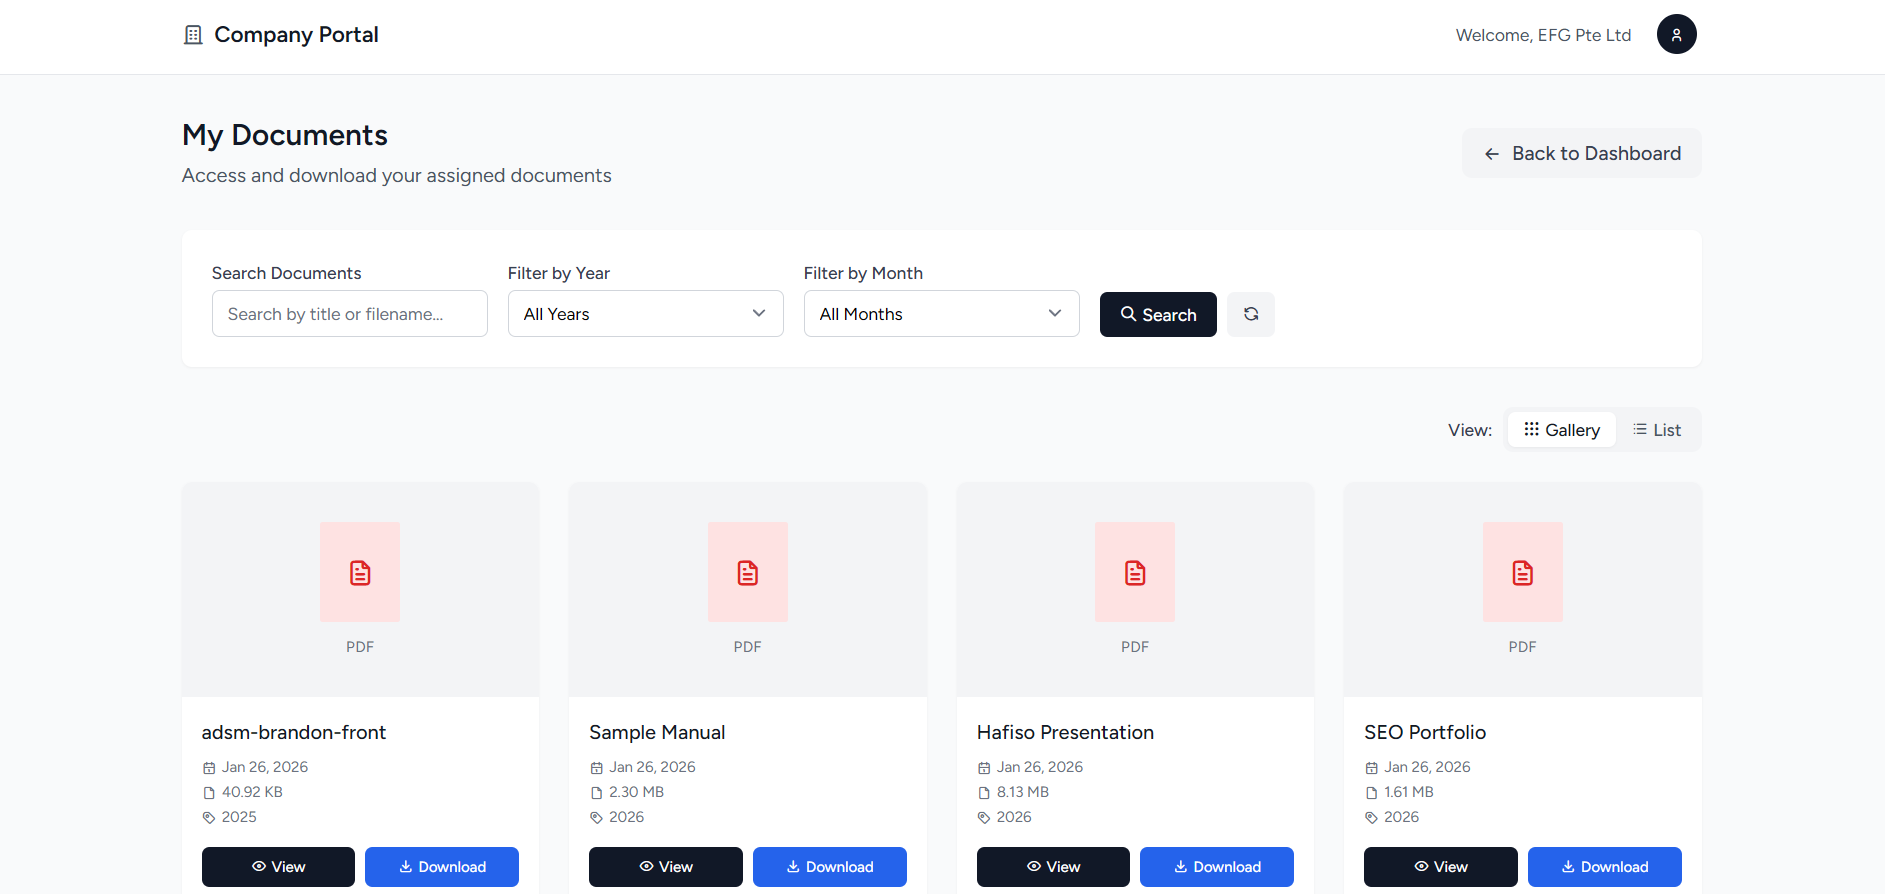Expand the Filter by Year dropdown
Image resolution: width=1885 pixels, height=894 pixels.
tap(645, 314)
